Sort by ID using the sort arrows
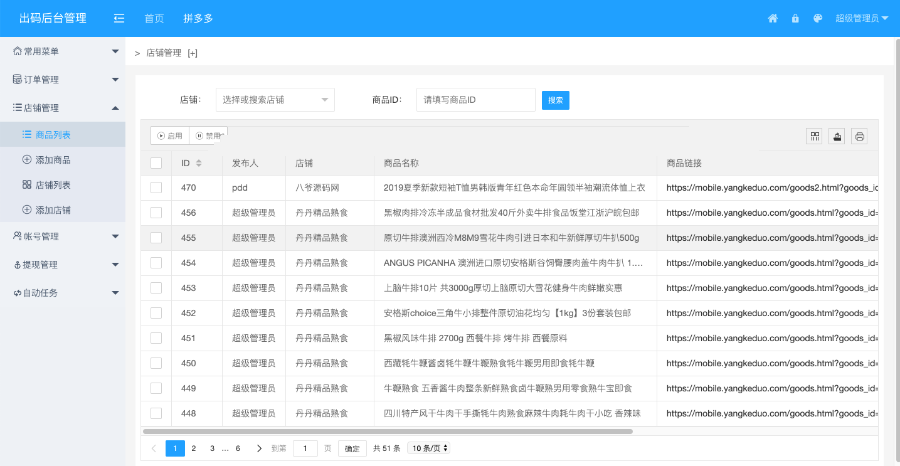This screenshot has height=466, width=900. tap(199, 163)
